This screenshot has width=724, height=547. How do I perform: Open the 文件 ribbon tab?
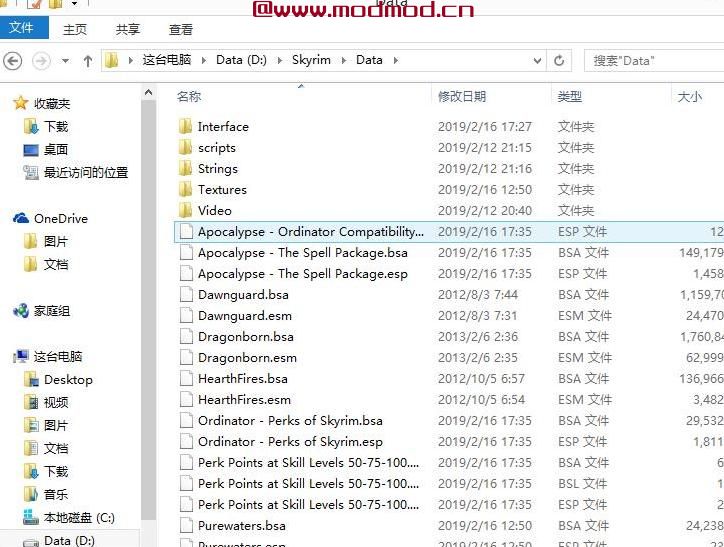point(23,28)
